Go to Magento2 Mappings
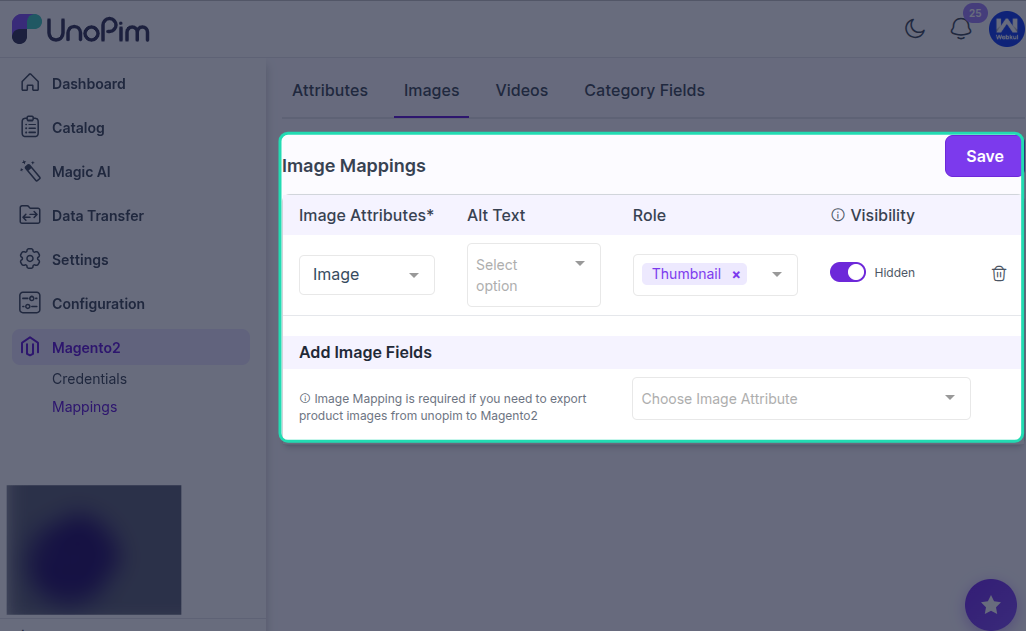Viewport: 1026px width, 631px height. (84, 406)
